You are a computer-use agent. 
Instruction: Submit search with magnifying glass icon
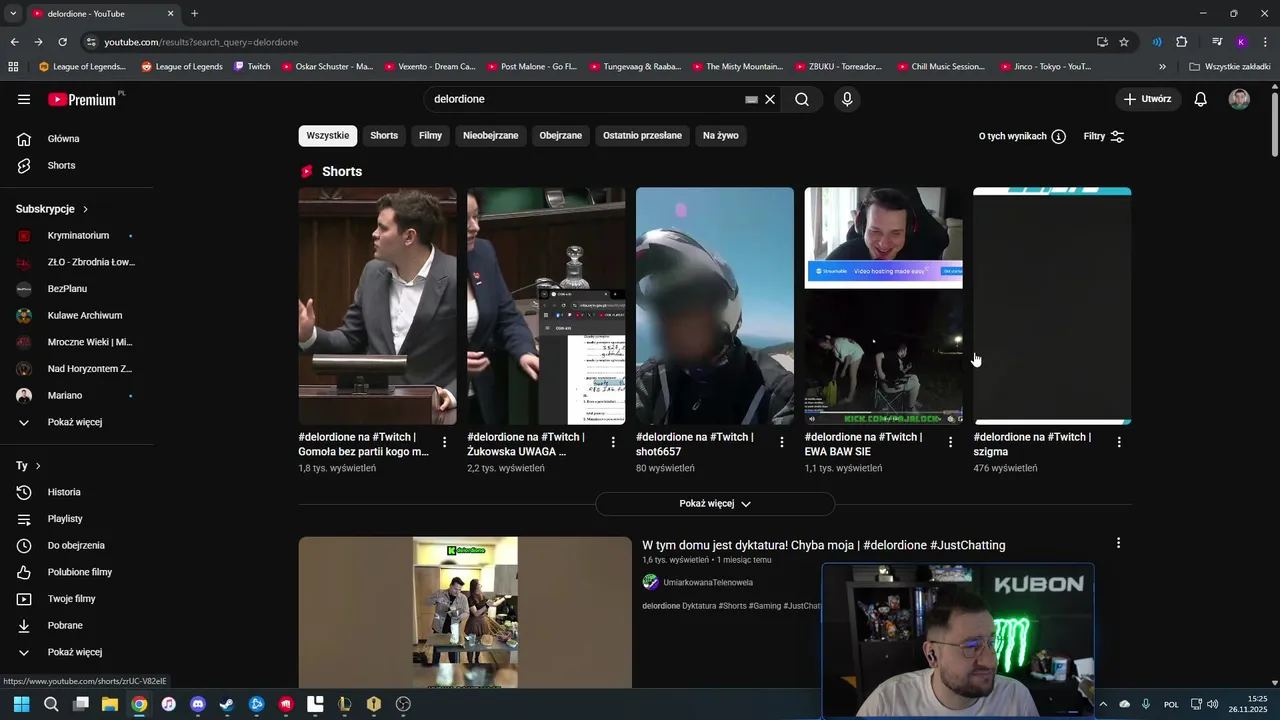pos(802,99)
